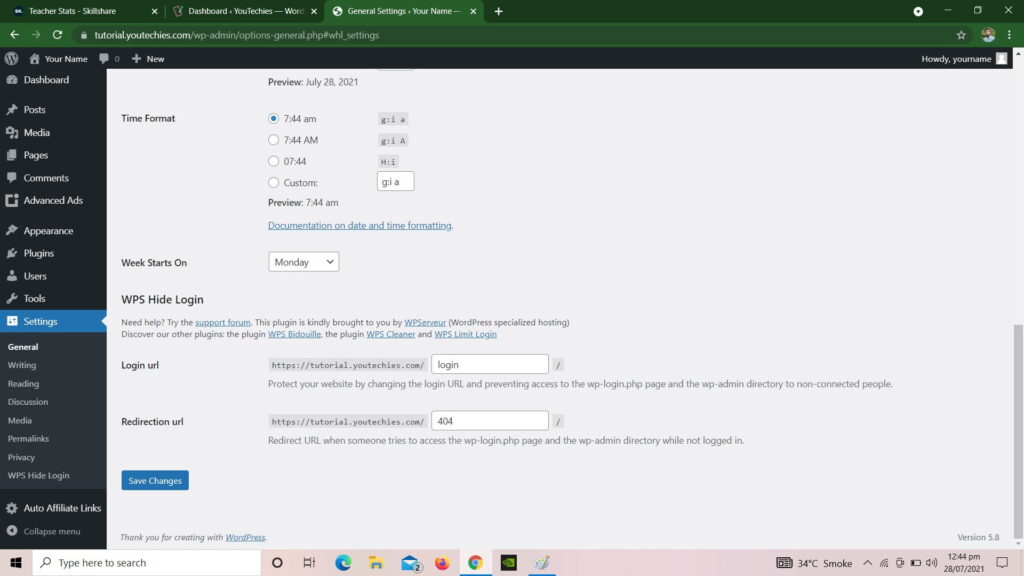1024x576 pixels.
Task: Bookmark this page with star icon
Action: click(961, 35)
